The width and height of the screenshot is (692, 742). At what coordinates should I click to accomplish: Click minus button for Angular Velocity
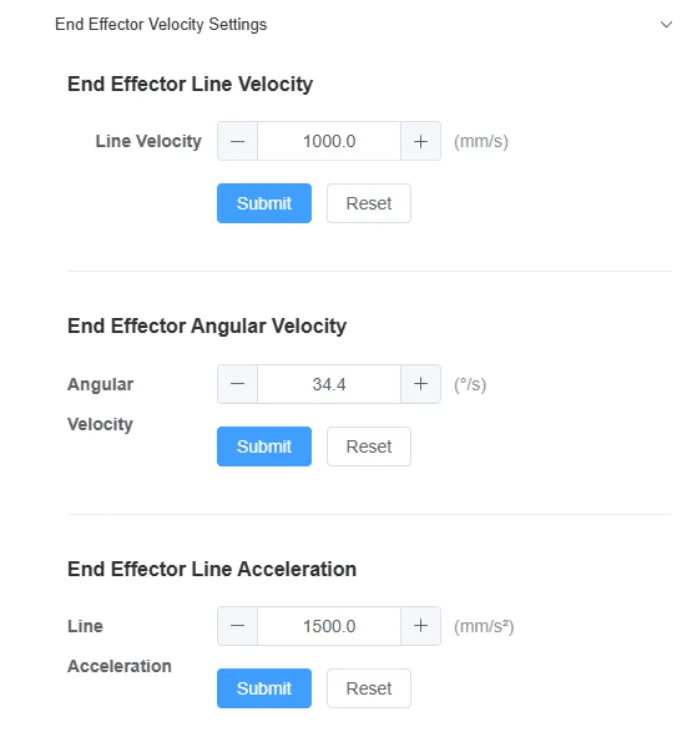click(x=237, y=384)
